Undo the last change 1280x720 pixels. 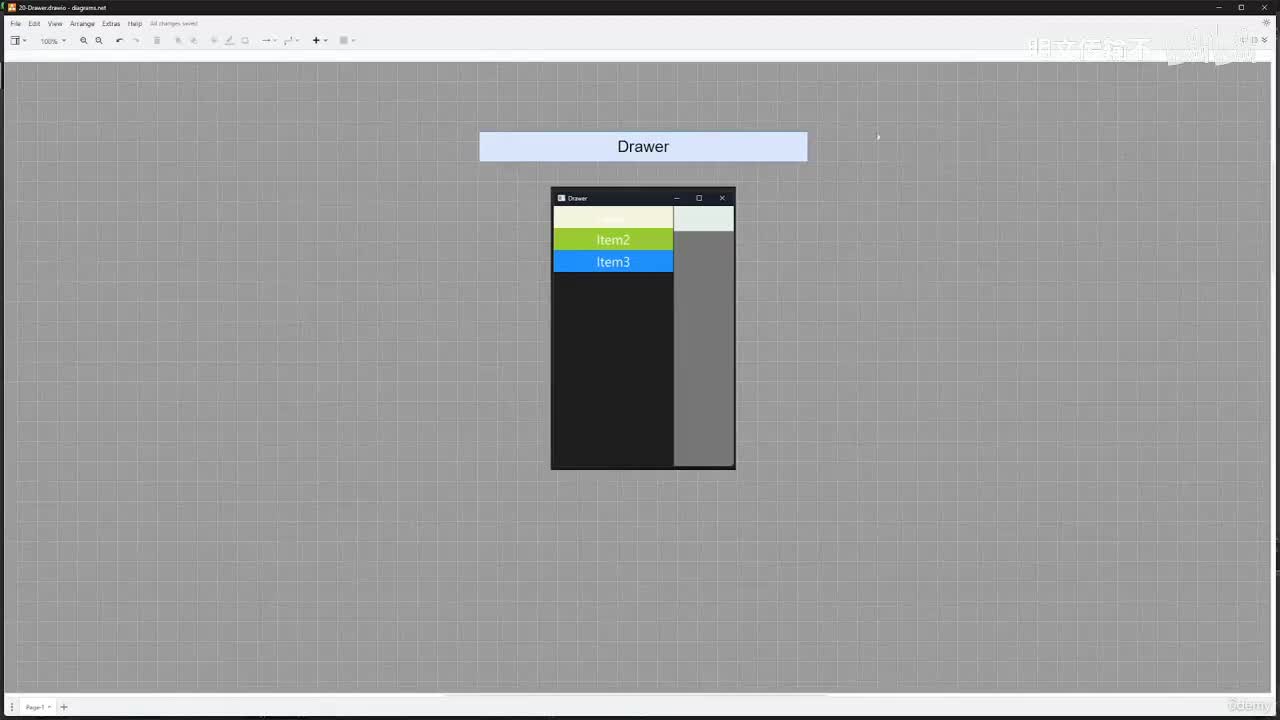click(x=120, y=41)
